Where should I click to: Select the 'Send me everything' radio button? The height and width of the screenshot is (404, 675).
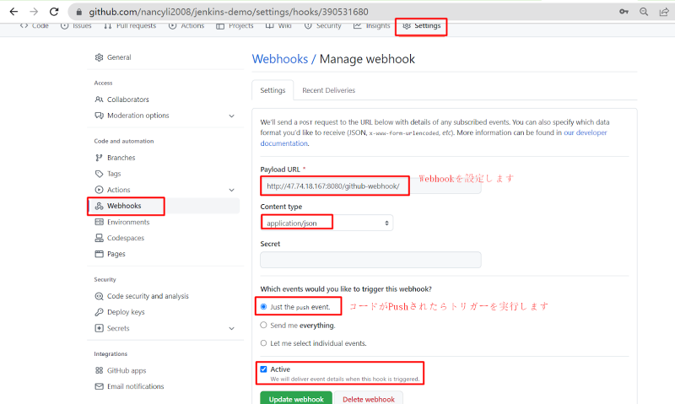click(263, 325)
